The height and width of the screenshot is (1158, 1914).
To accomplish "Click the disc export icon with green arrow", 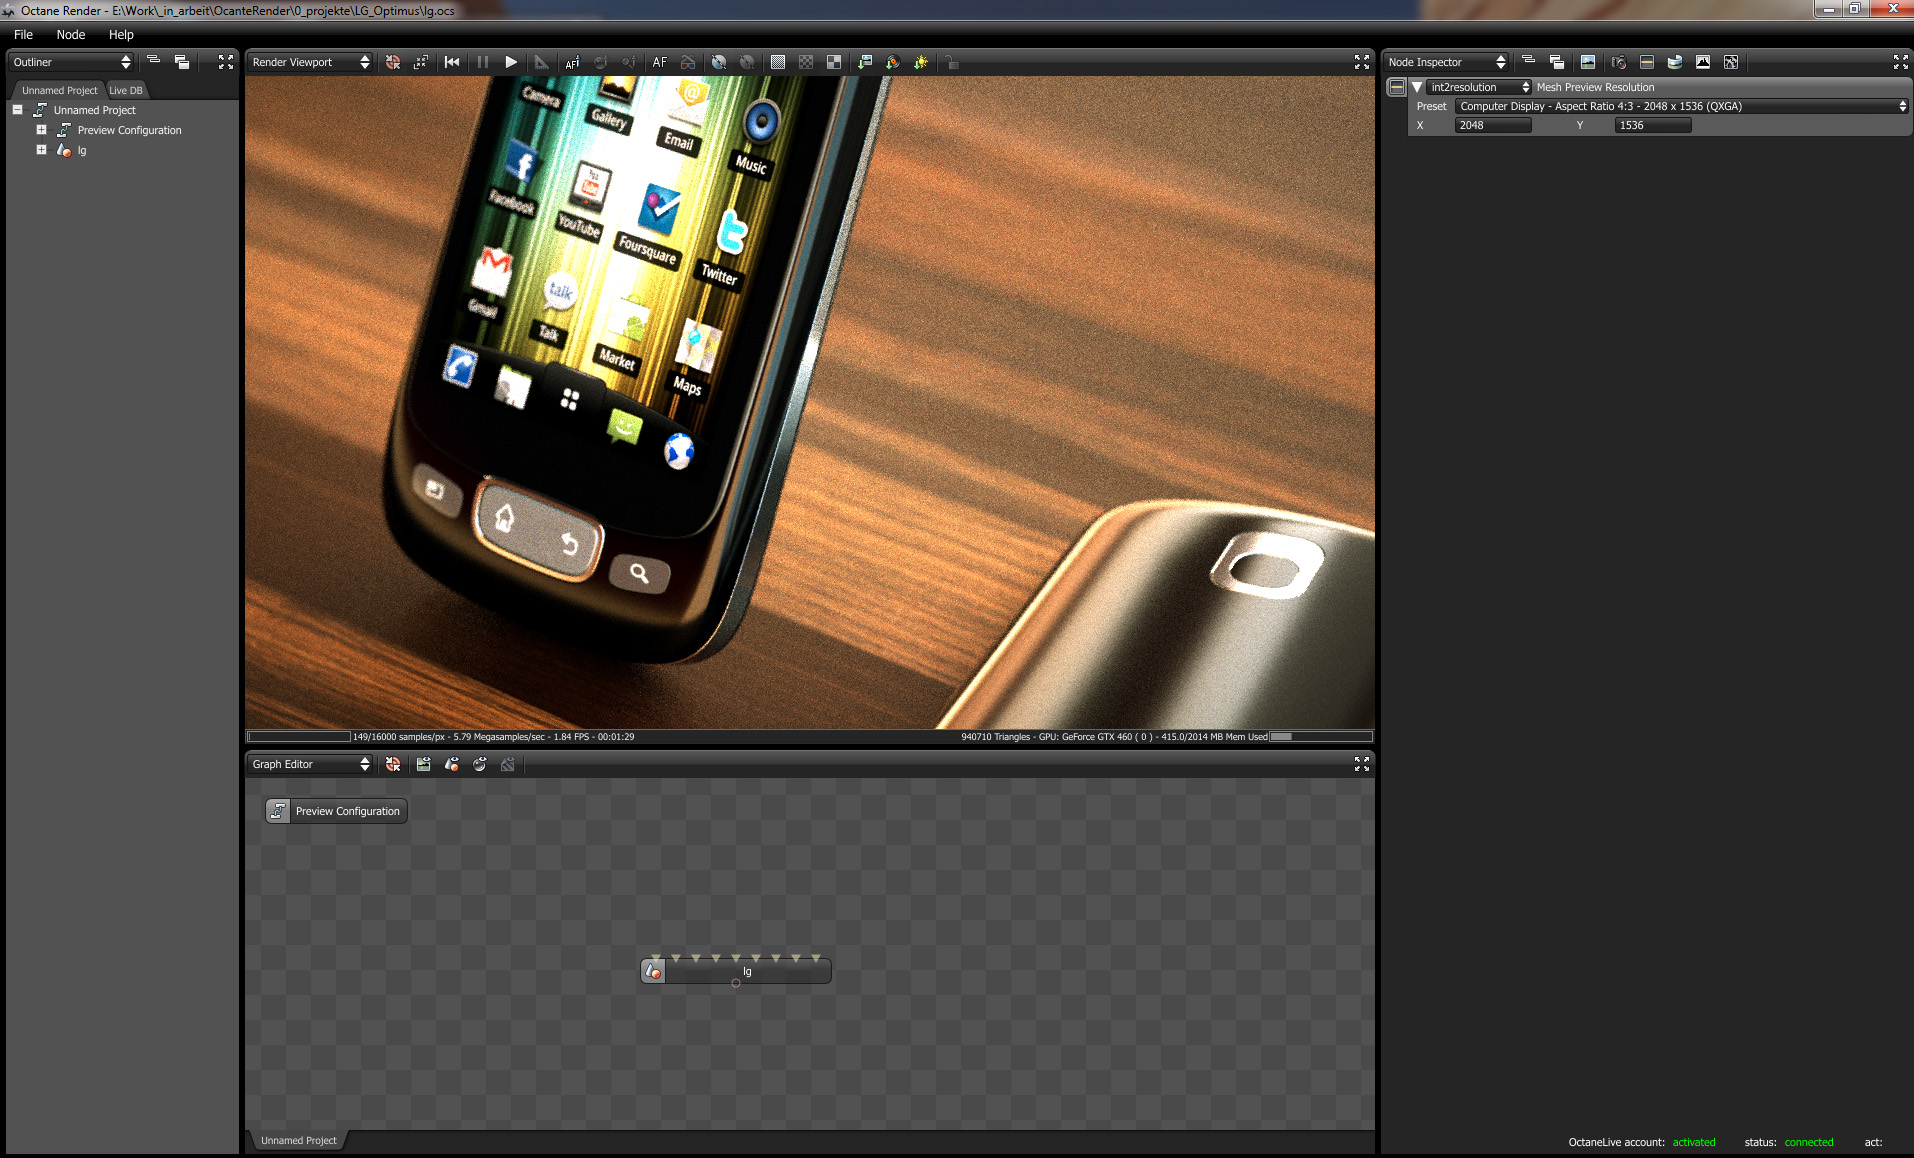I will tap(893, 62).
